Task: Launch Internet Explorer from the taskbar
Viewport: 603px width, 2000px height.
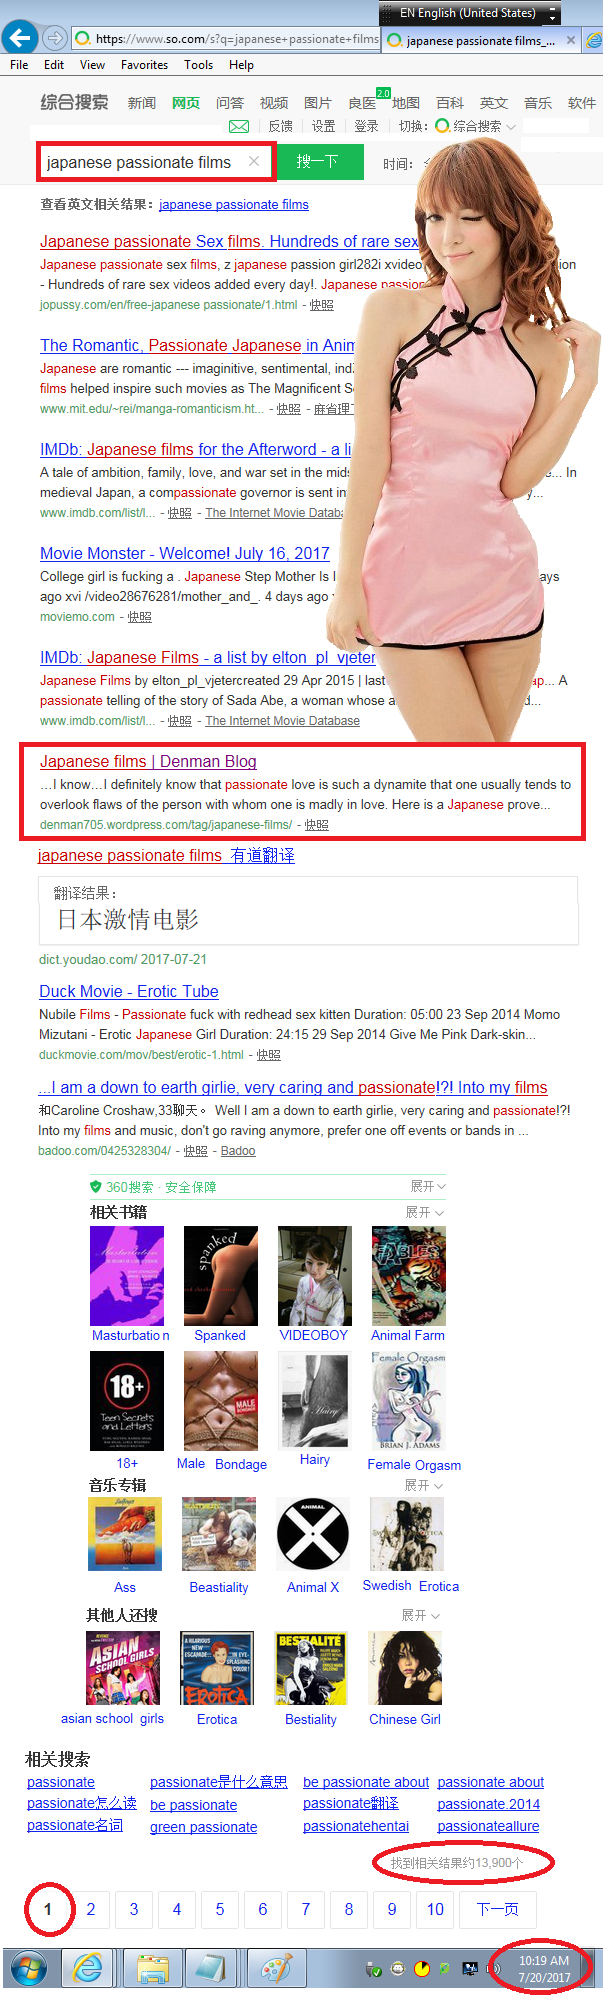Action: pos(88,1969)
